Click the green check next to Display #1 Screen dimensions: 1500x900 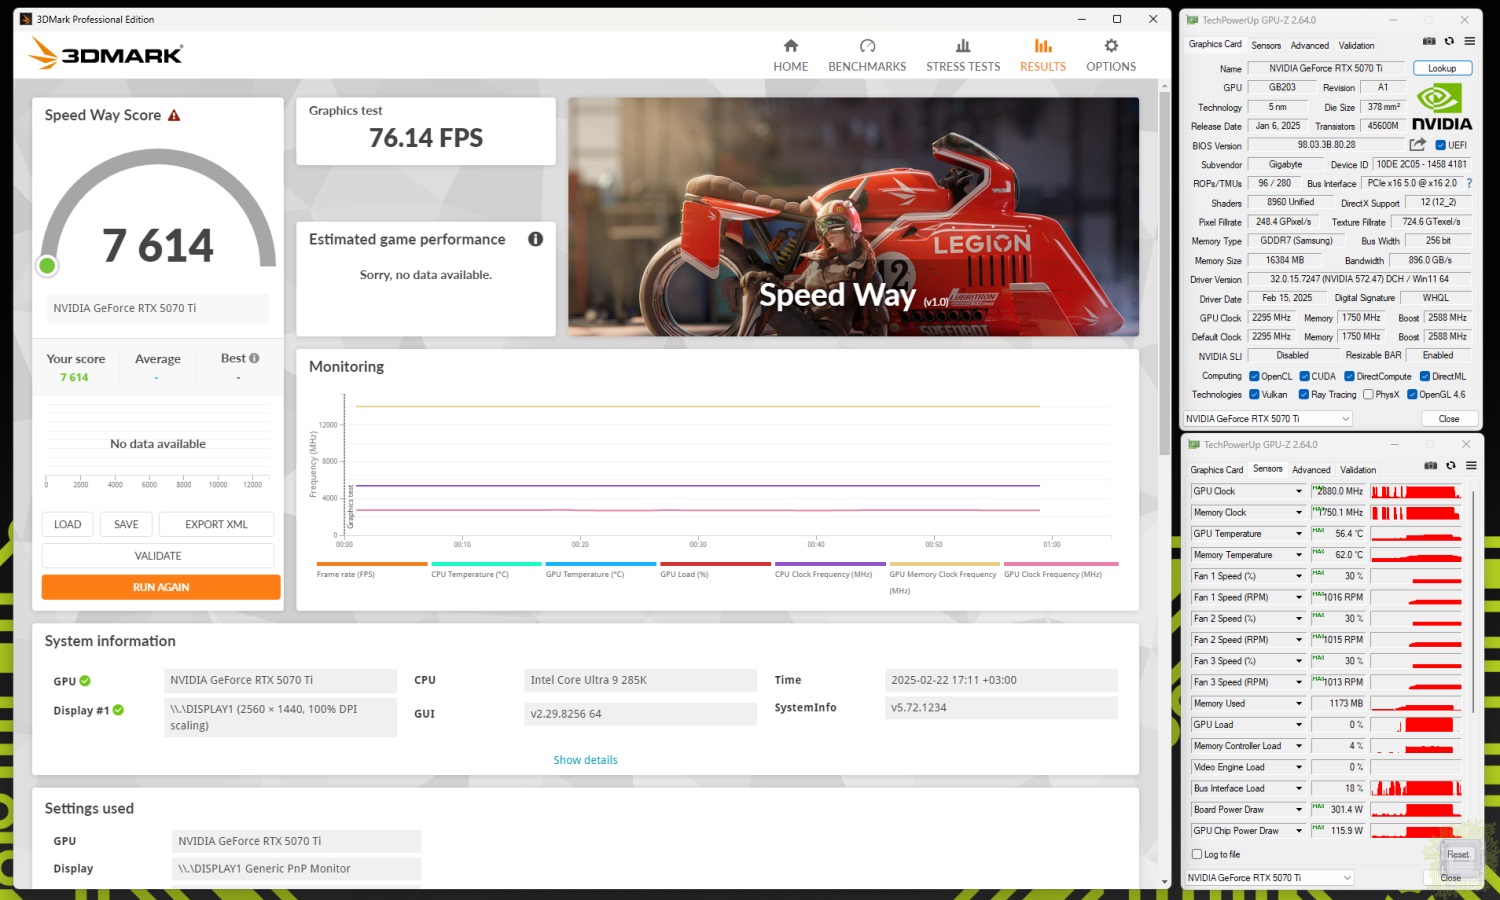coord(118,710)
